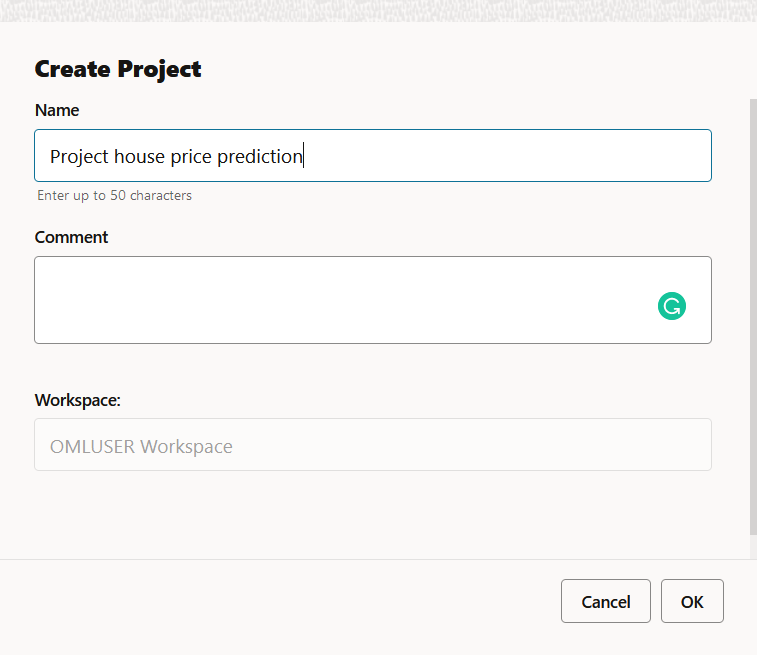Place cursor on the word "prediction" in Name
This screenshot has height=655, width=757.
pos(259,156)
